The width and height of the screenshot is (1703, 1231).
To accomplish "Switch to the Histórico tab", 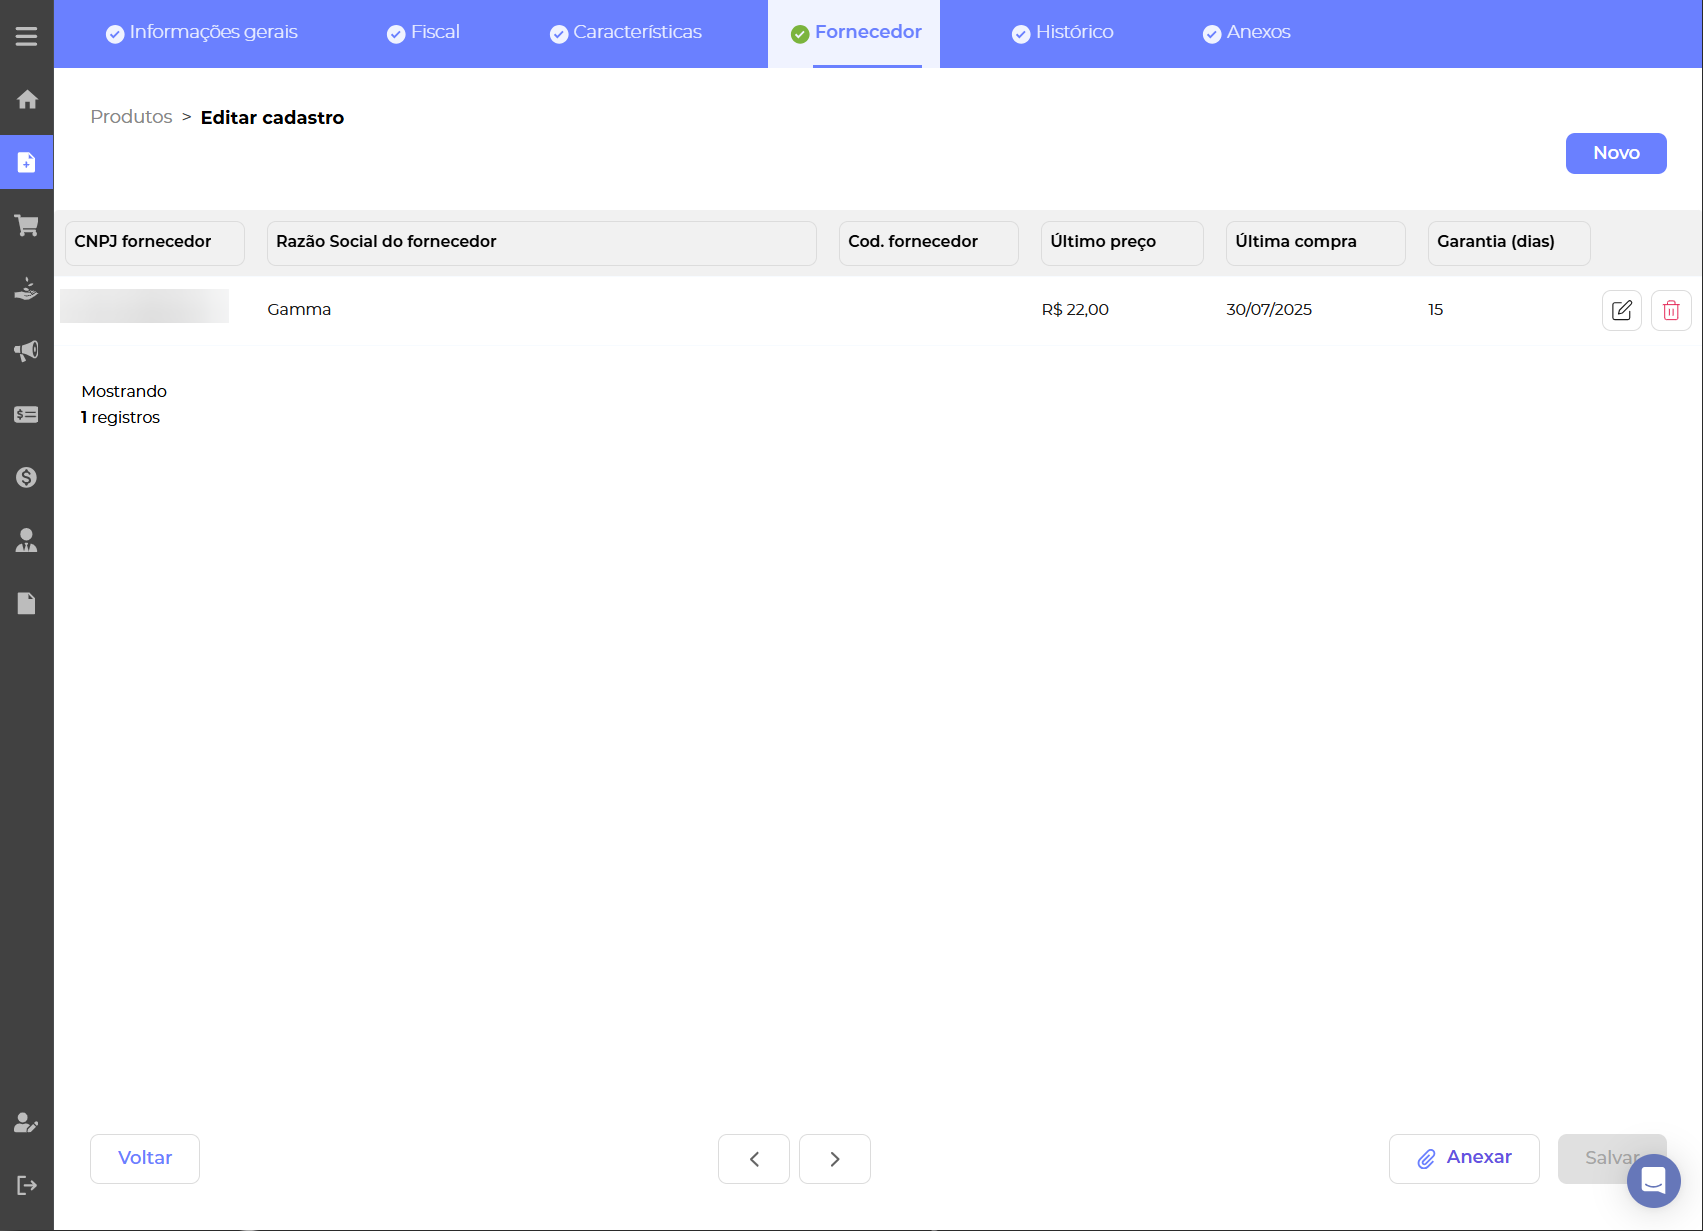I will (1062, 32).
